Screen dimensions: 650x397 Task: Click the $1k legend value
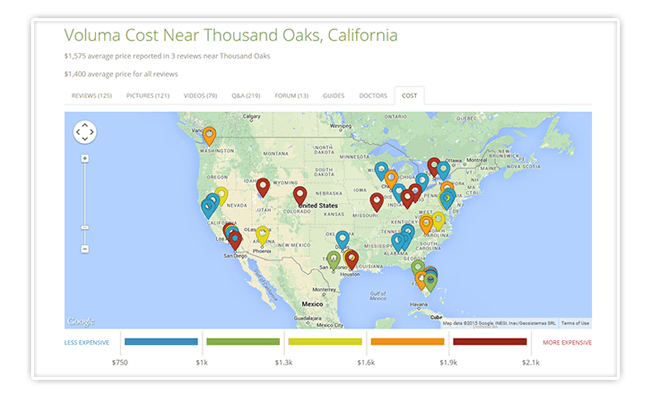pos(202,363)
